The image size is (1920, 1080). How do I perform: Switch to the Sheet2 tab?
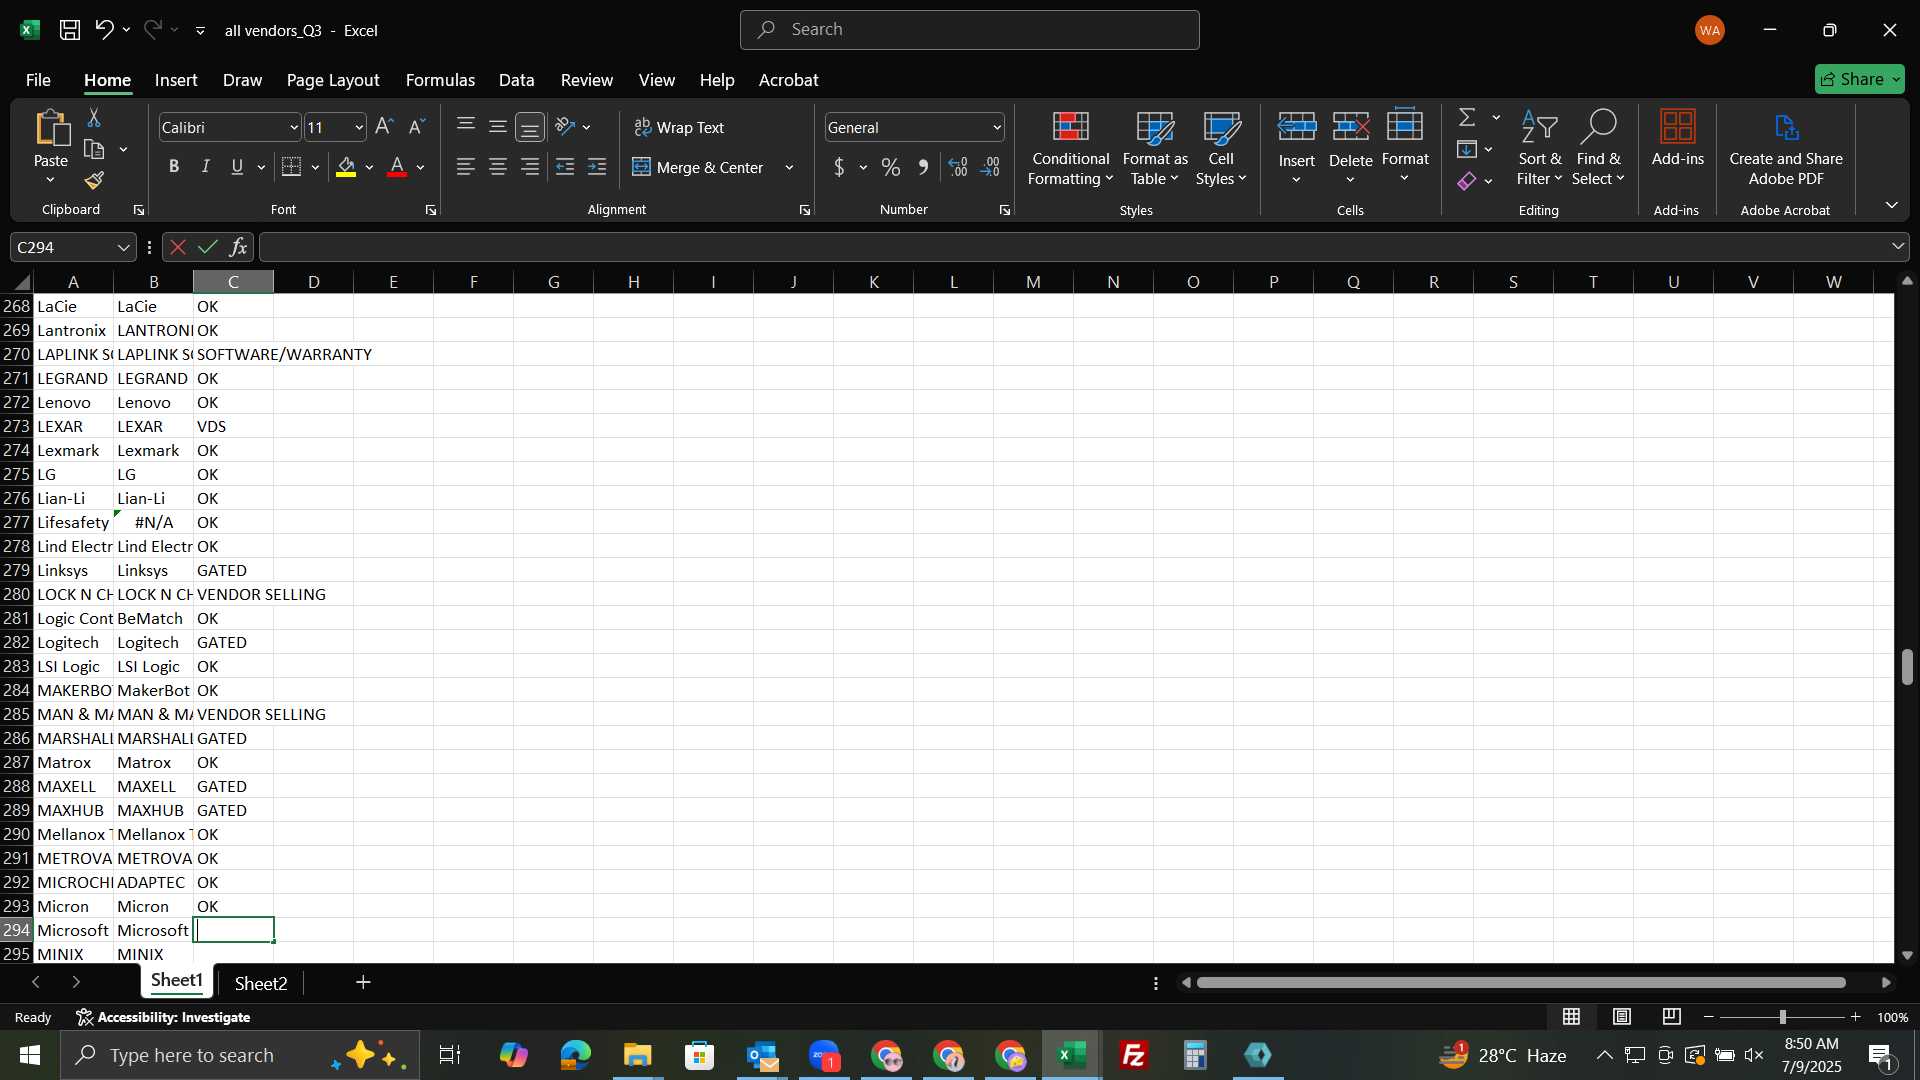261,983
